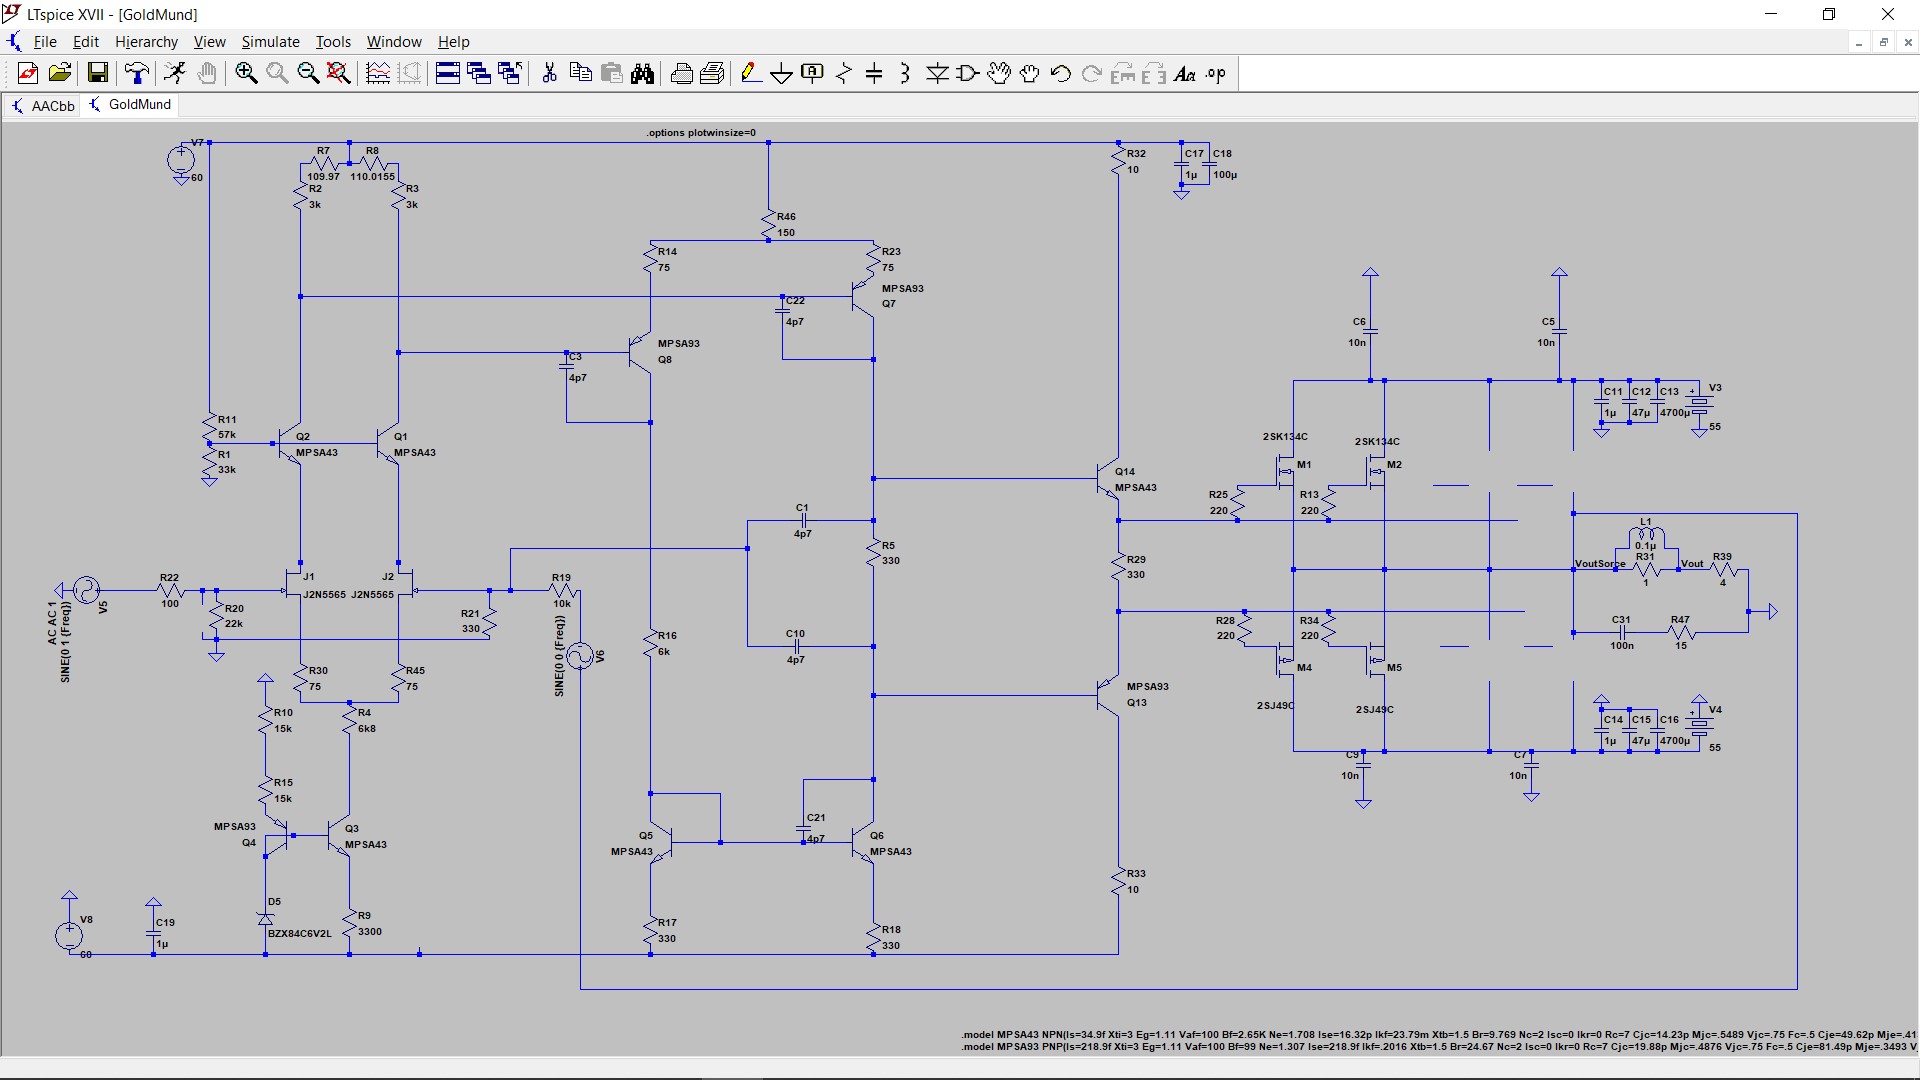
Task: Place a Diode component
Action: (x=937, y=73)
